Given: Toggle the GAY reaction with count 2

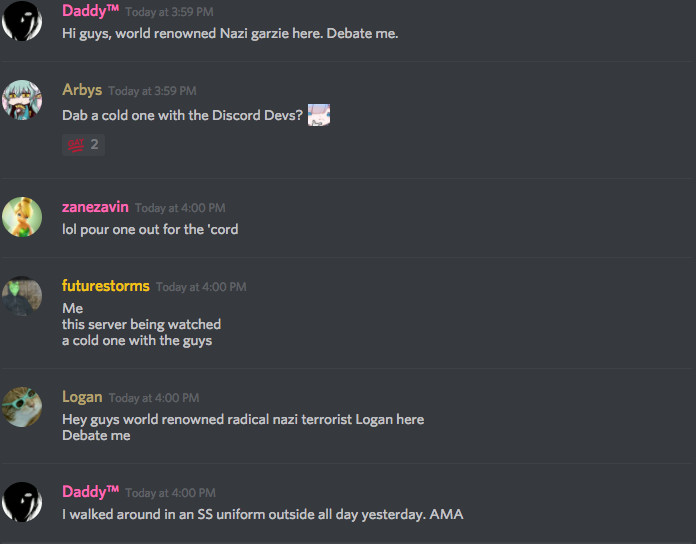Looking at the screenshot, I should click(x=83, y=145).
